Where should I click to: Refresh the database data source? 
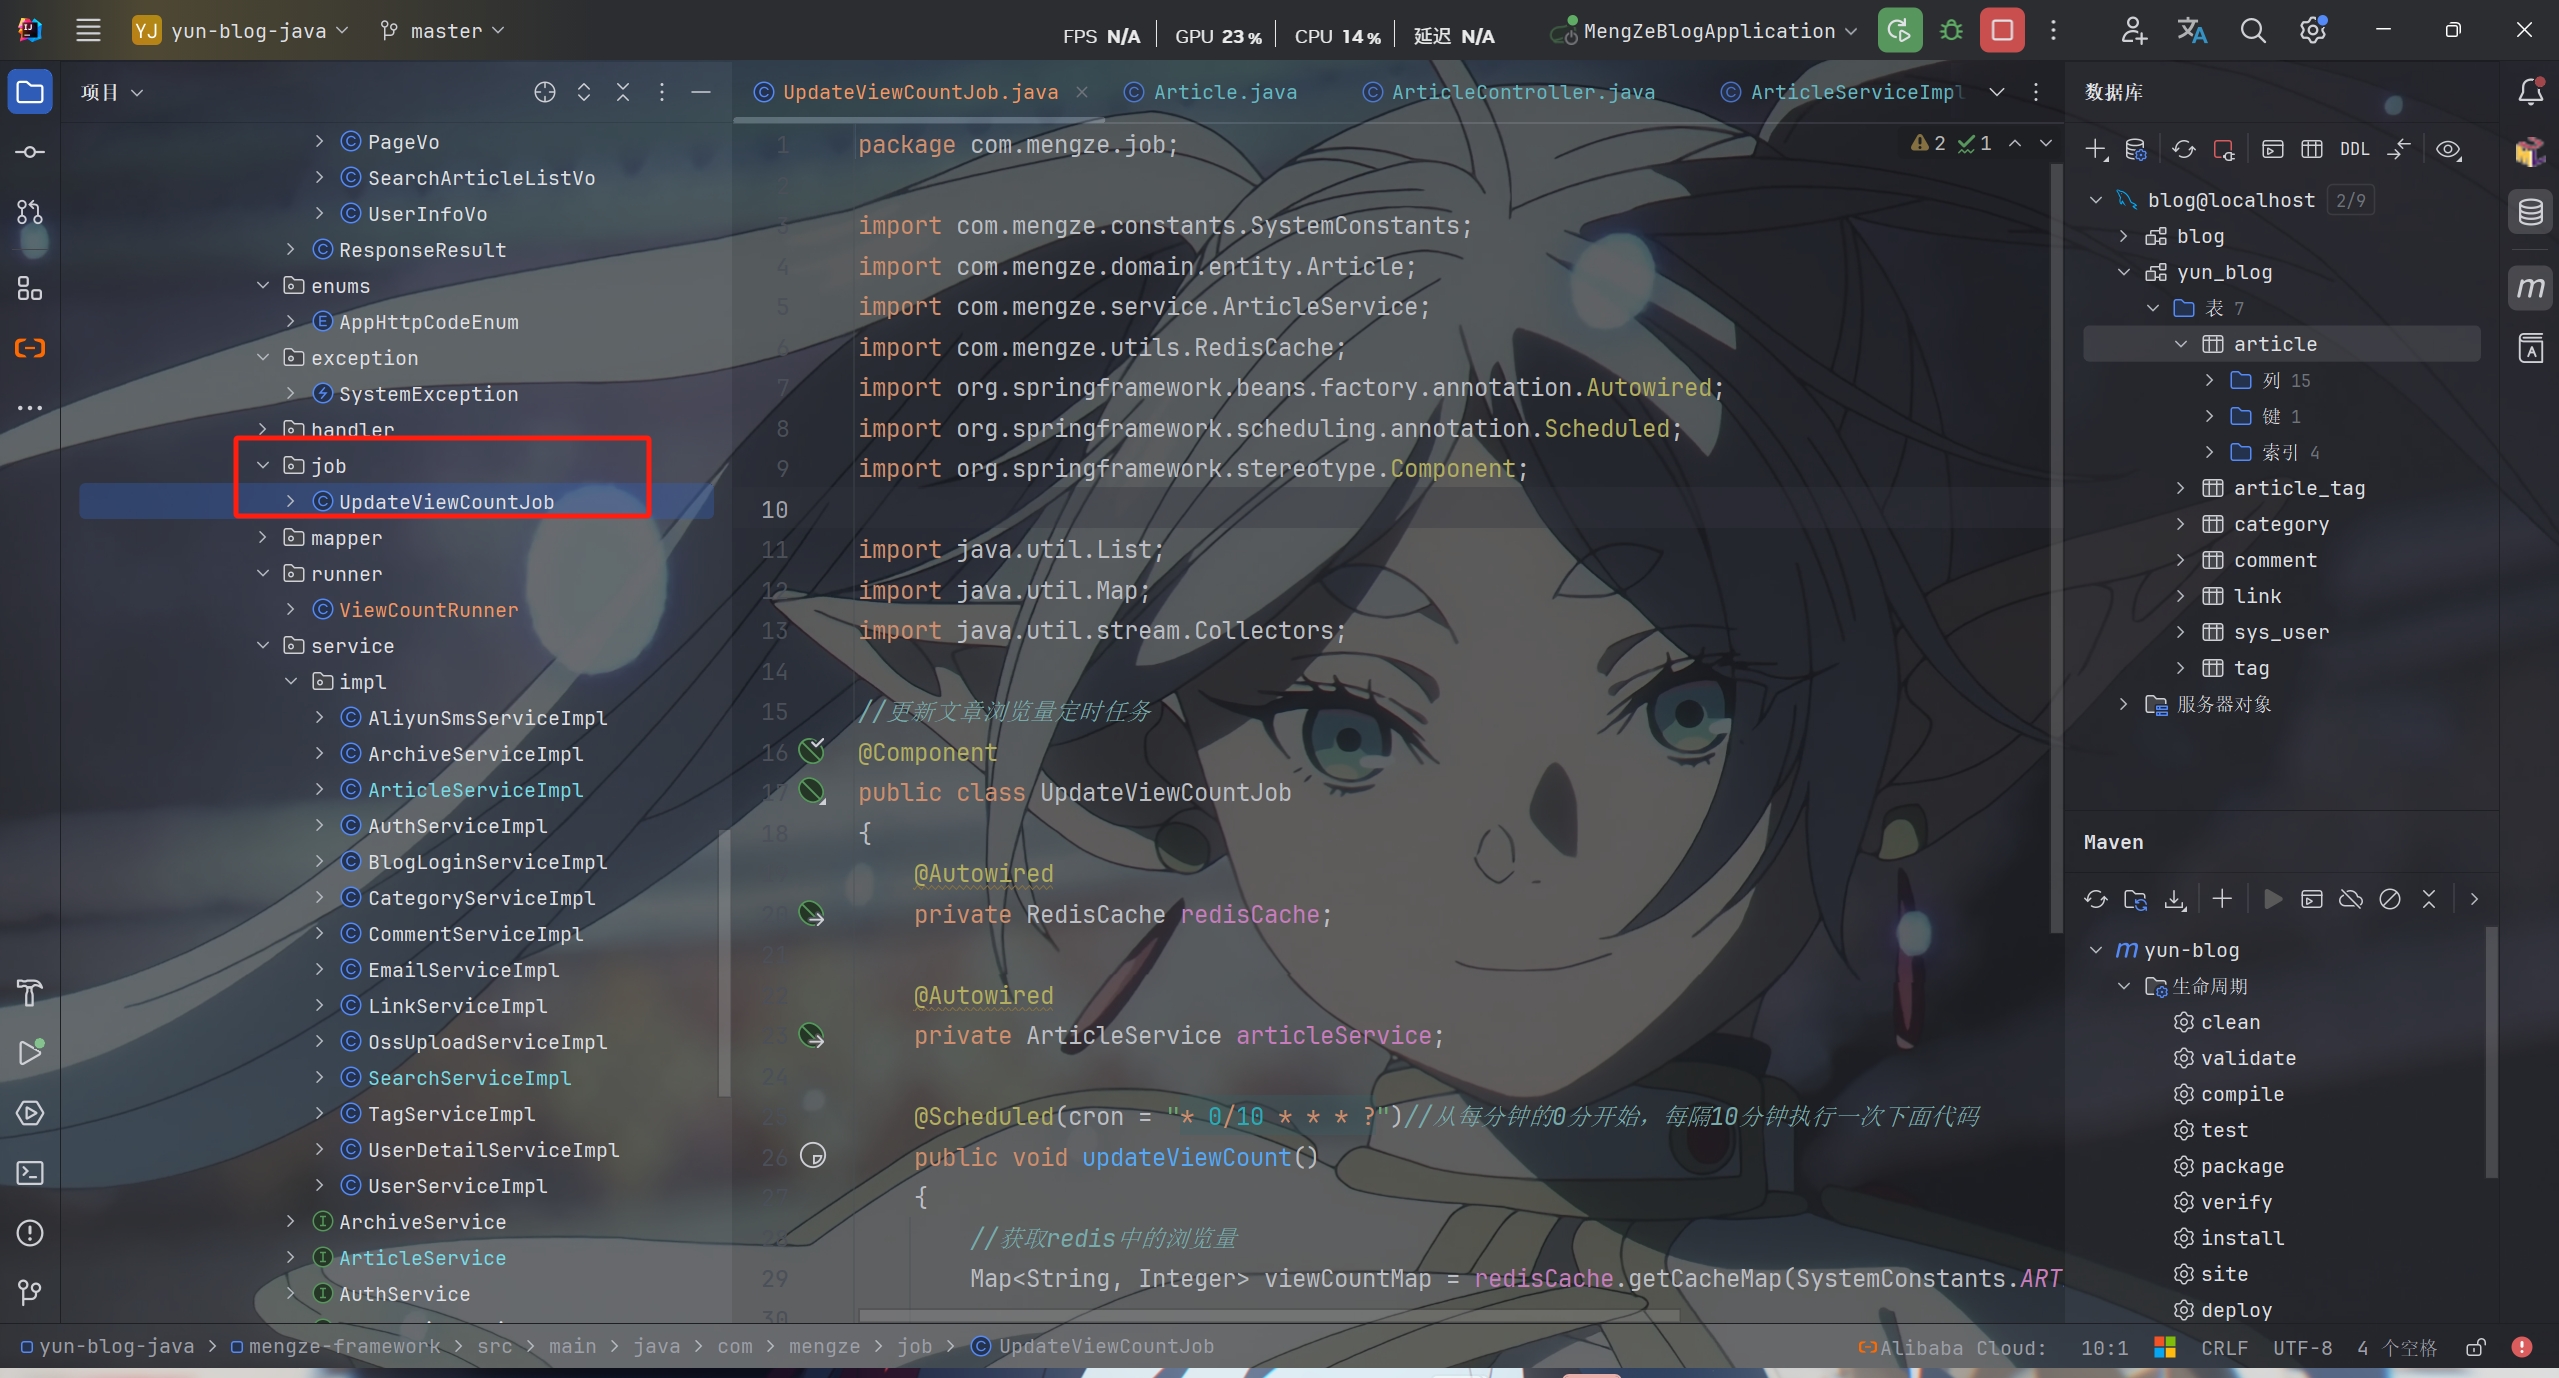click(2183, 150)
